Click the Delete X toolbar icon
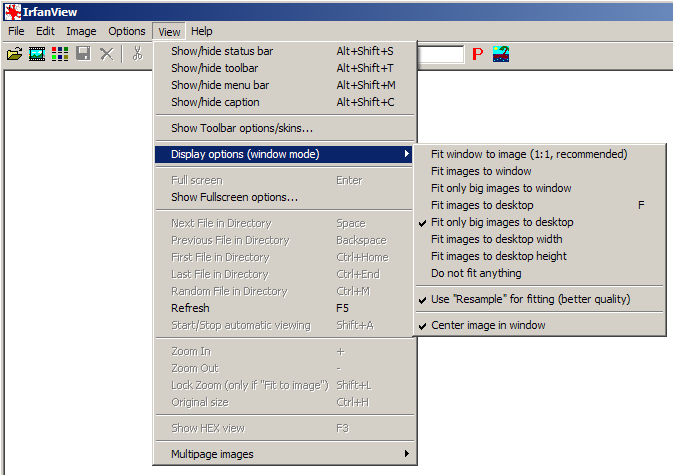 (x=106, y=54)
